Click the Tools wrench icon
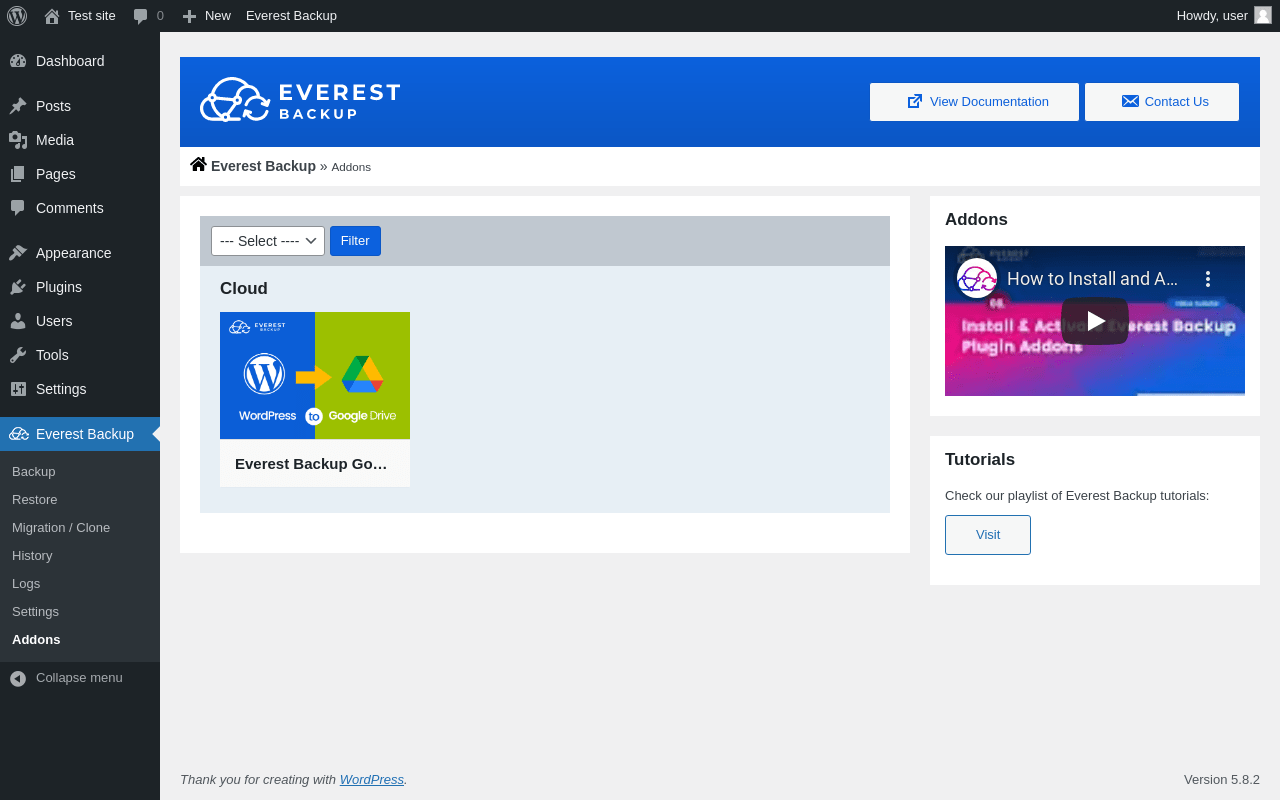1280x800 pixels. point(18,355)
